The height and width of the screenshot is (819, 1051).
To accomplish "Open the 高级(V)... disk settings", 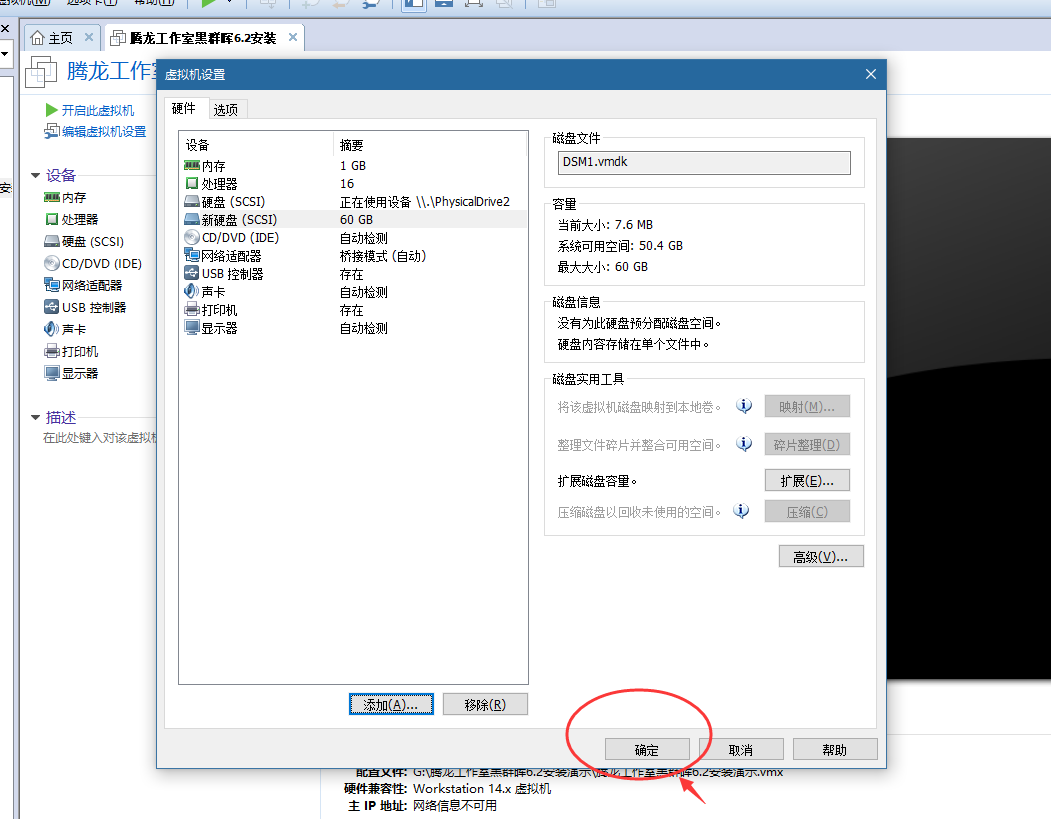I will click(x=820, y=557).
